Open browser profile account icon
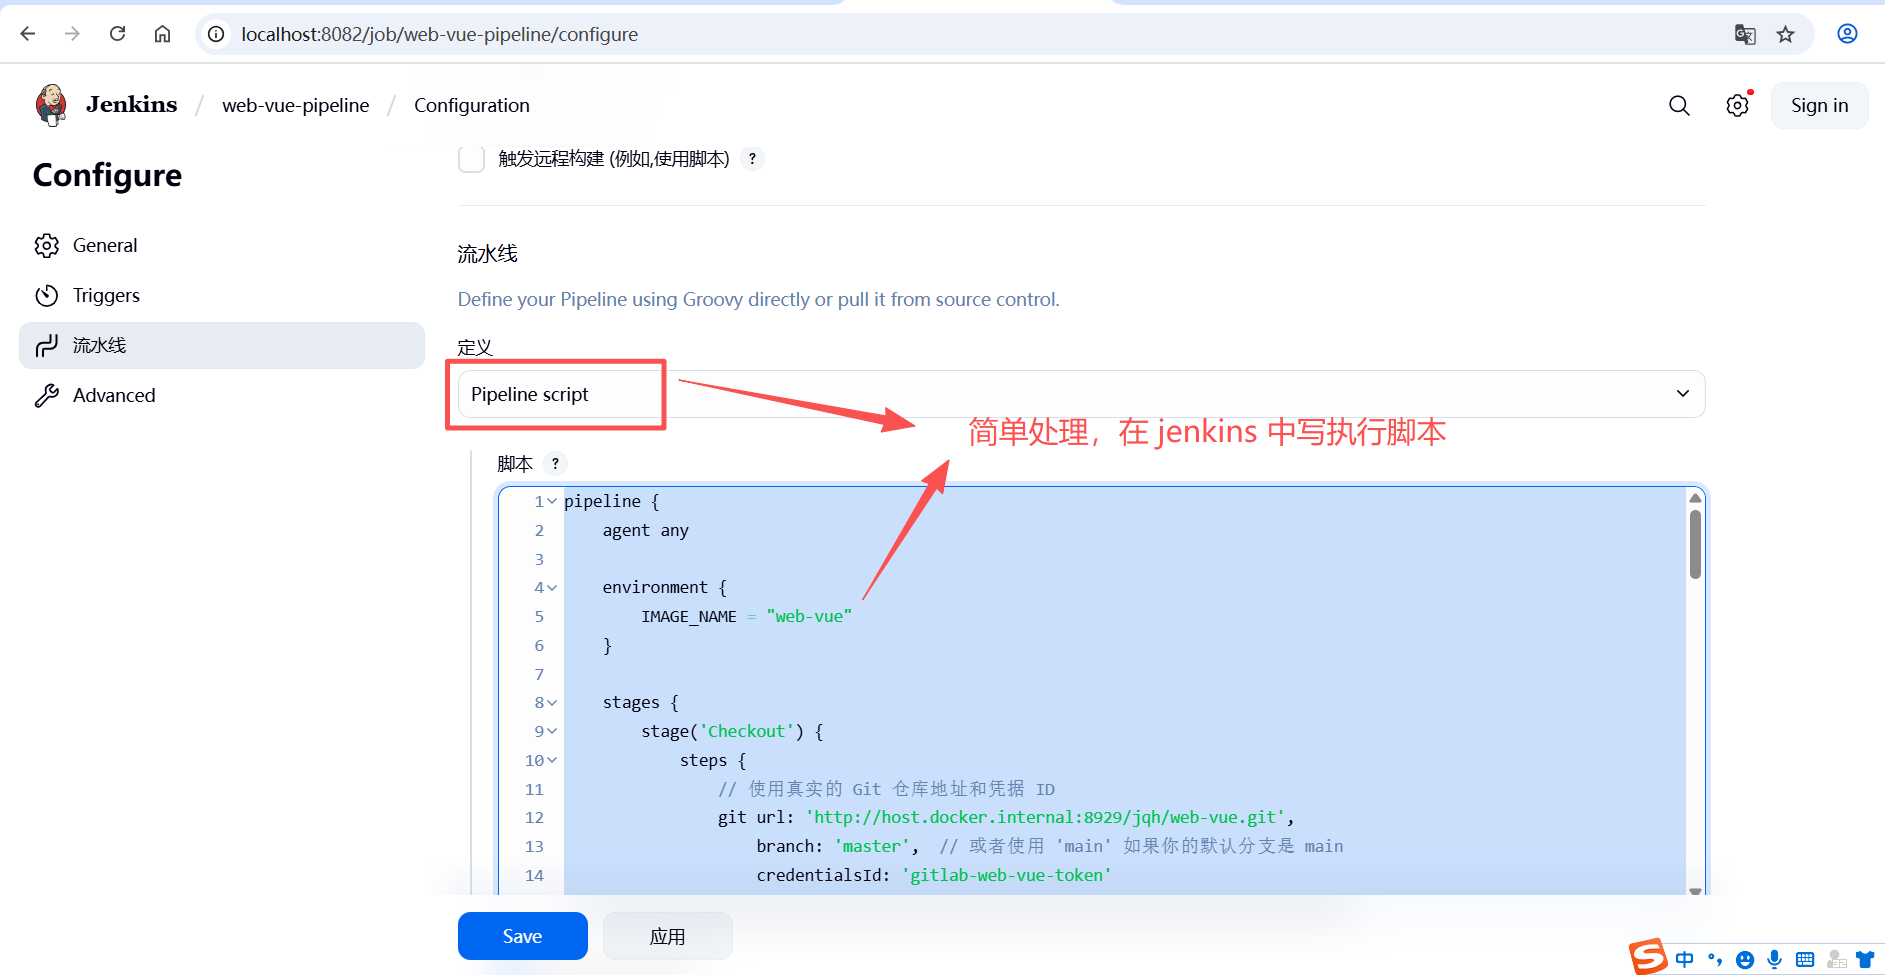 [1847, 34]
